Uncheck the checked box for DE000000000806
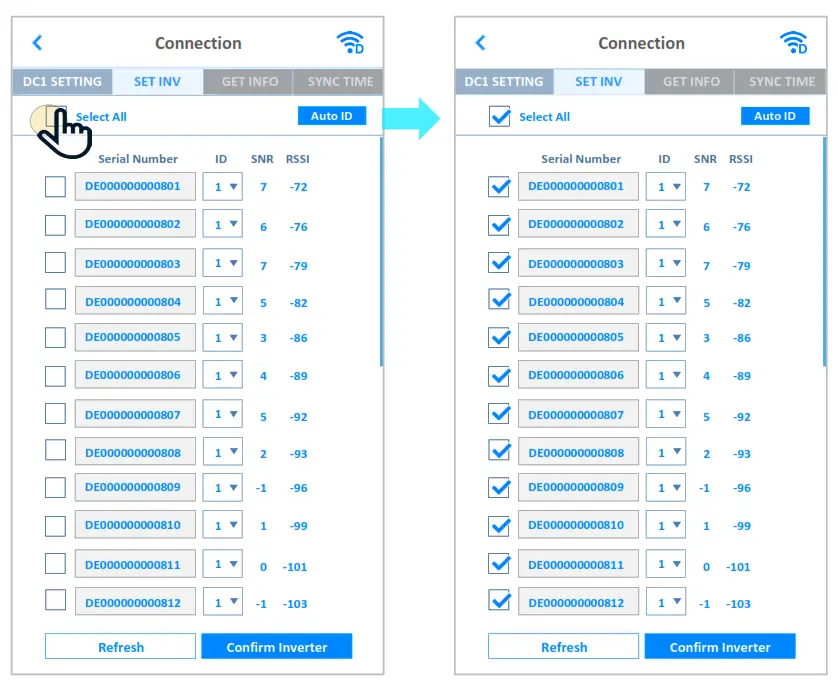Image resolution: width=838 pixels, height=691 pixels. tap(499, 376)
